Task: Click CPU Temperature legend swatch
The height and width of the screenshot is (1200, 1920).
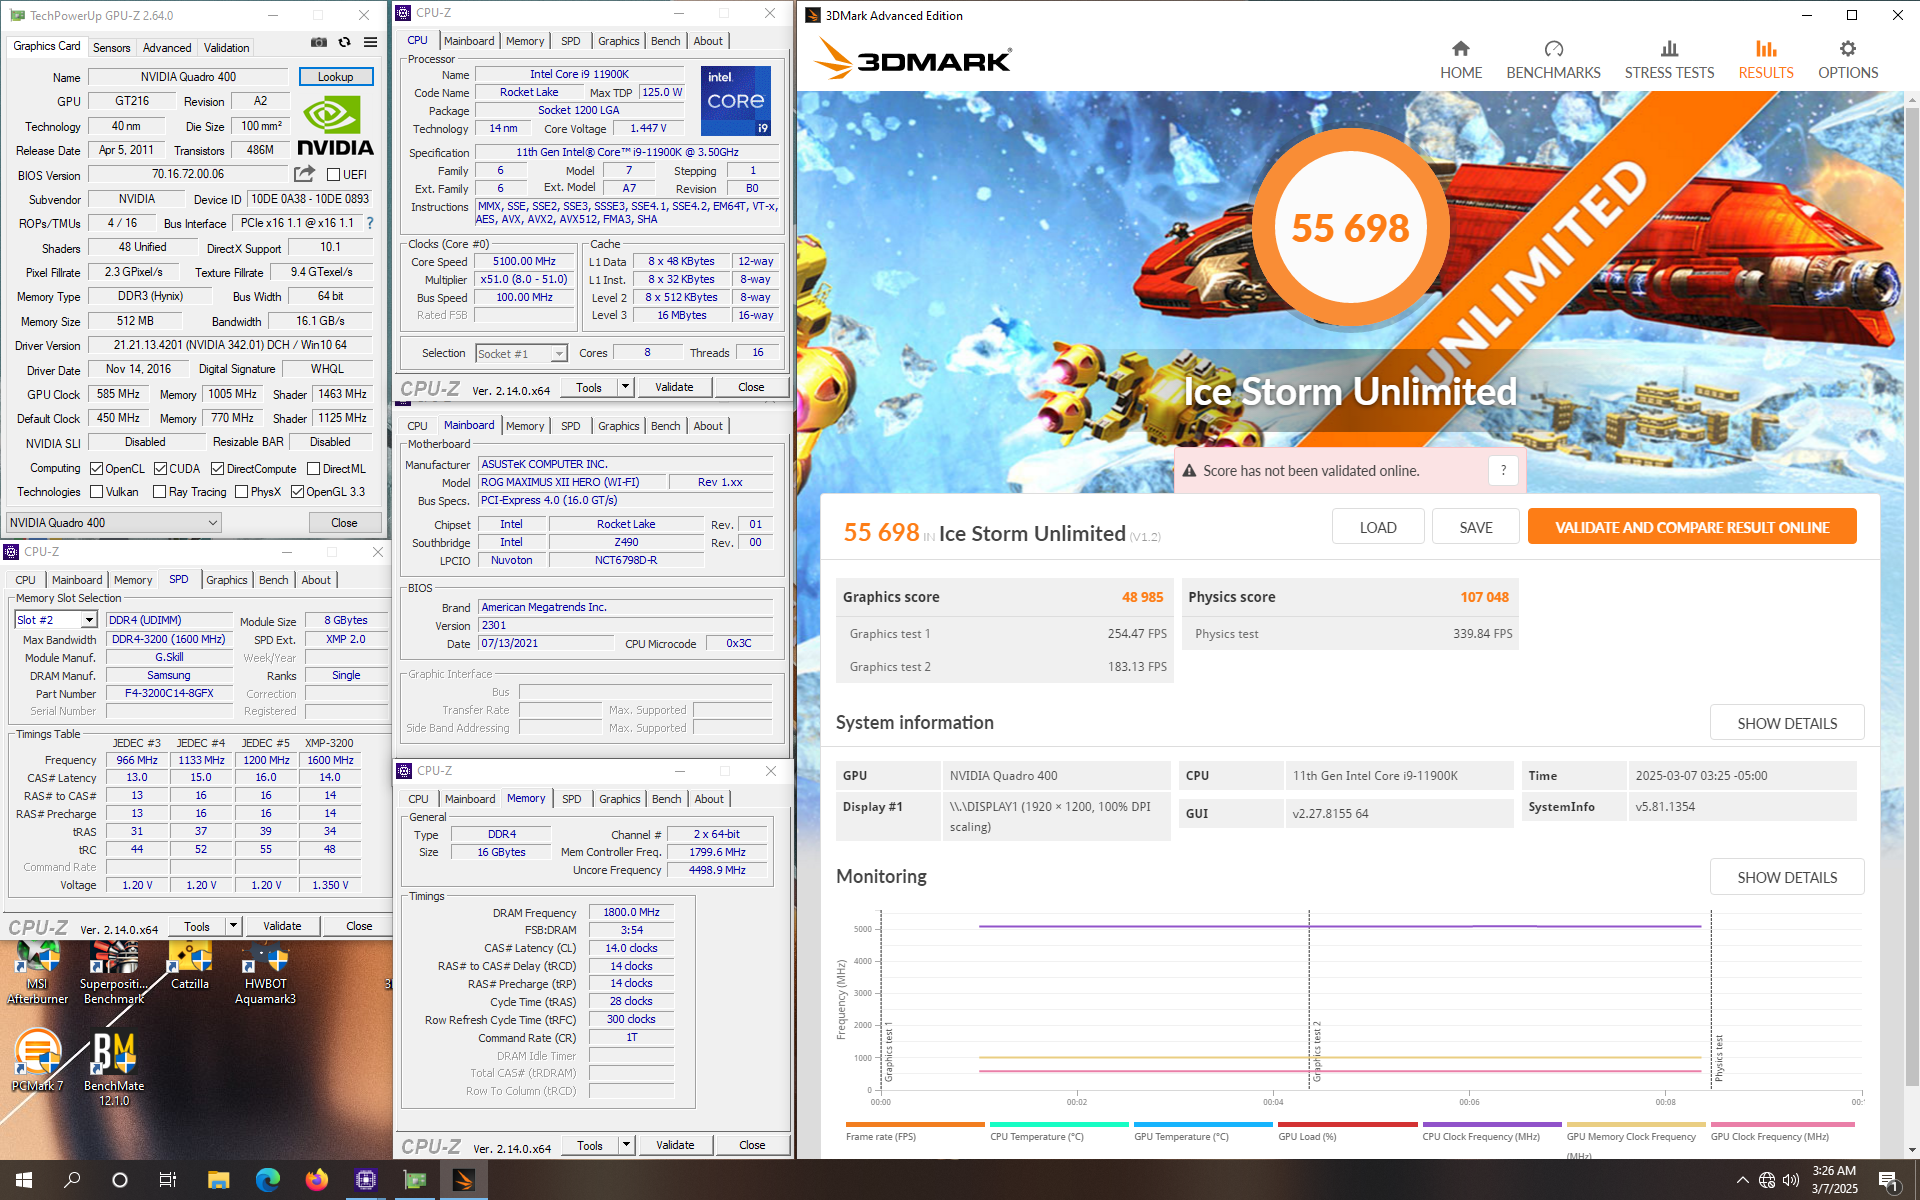Action: point(1059,1124)
